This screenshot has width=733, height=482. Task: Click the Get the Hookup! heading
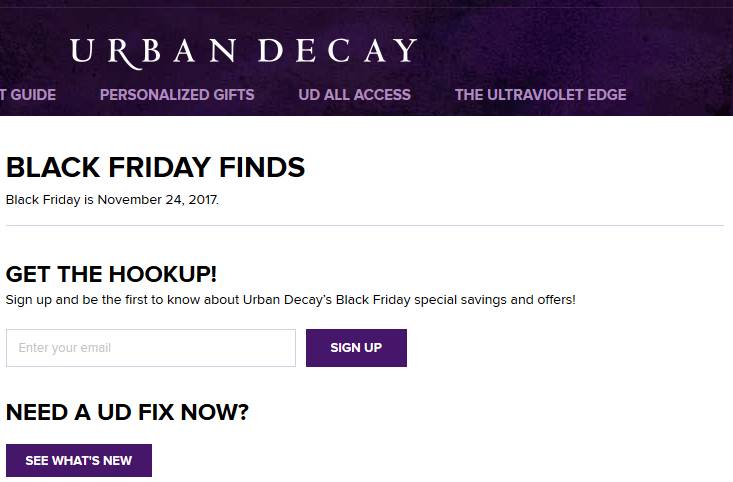click(111, 274)
